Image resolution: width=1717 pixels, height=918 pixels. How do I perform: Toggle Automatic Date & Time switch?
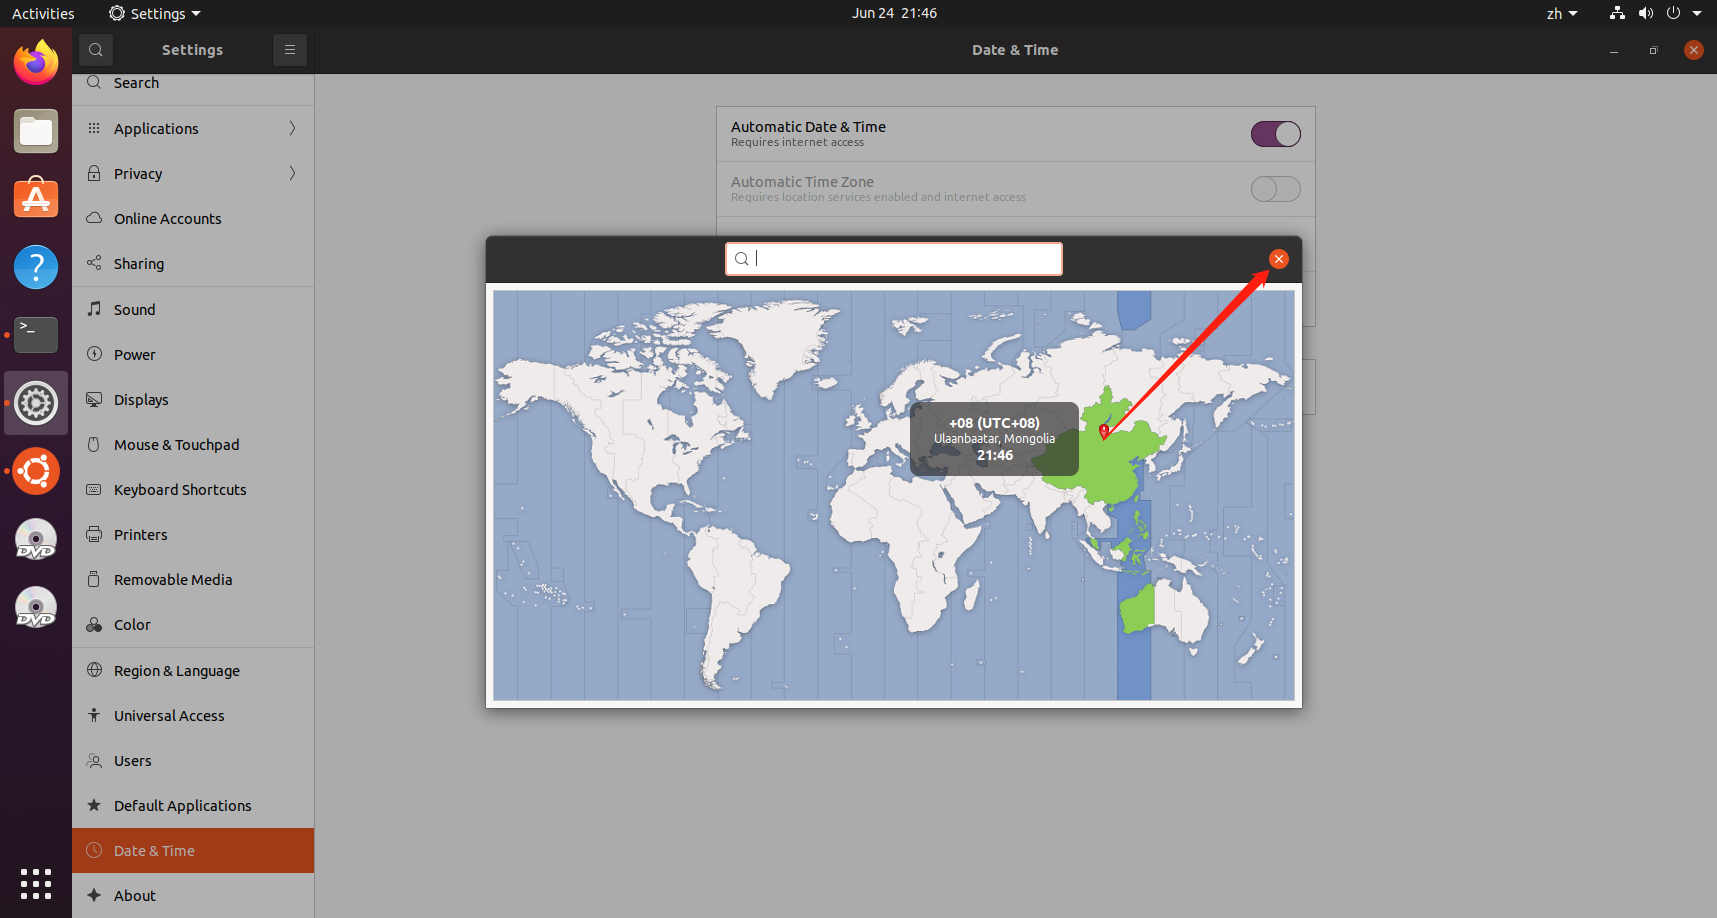[x=1275, y=134]
